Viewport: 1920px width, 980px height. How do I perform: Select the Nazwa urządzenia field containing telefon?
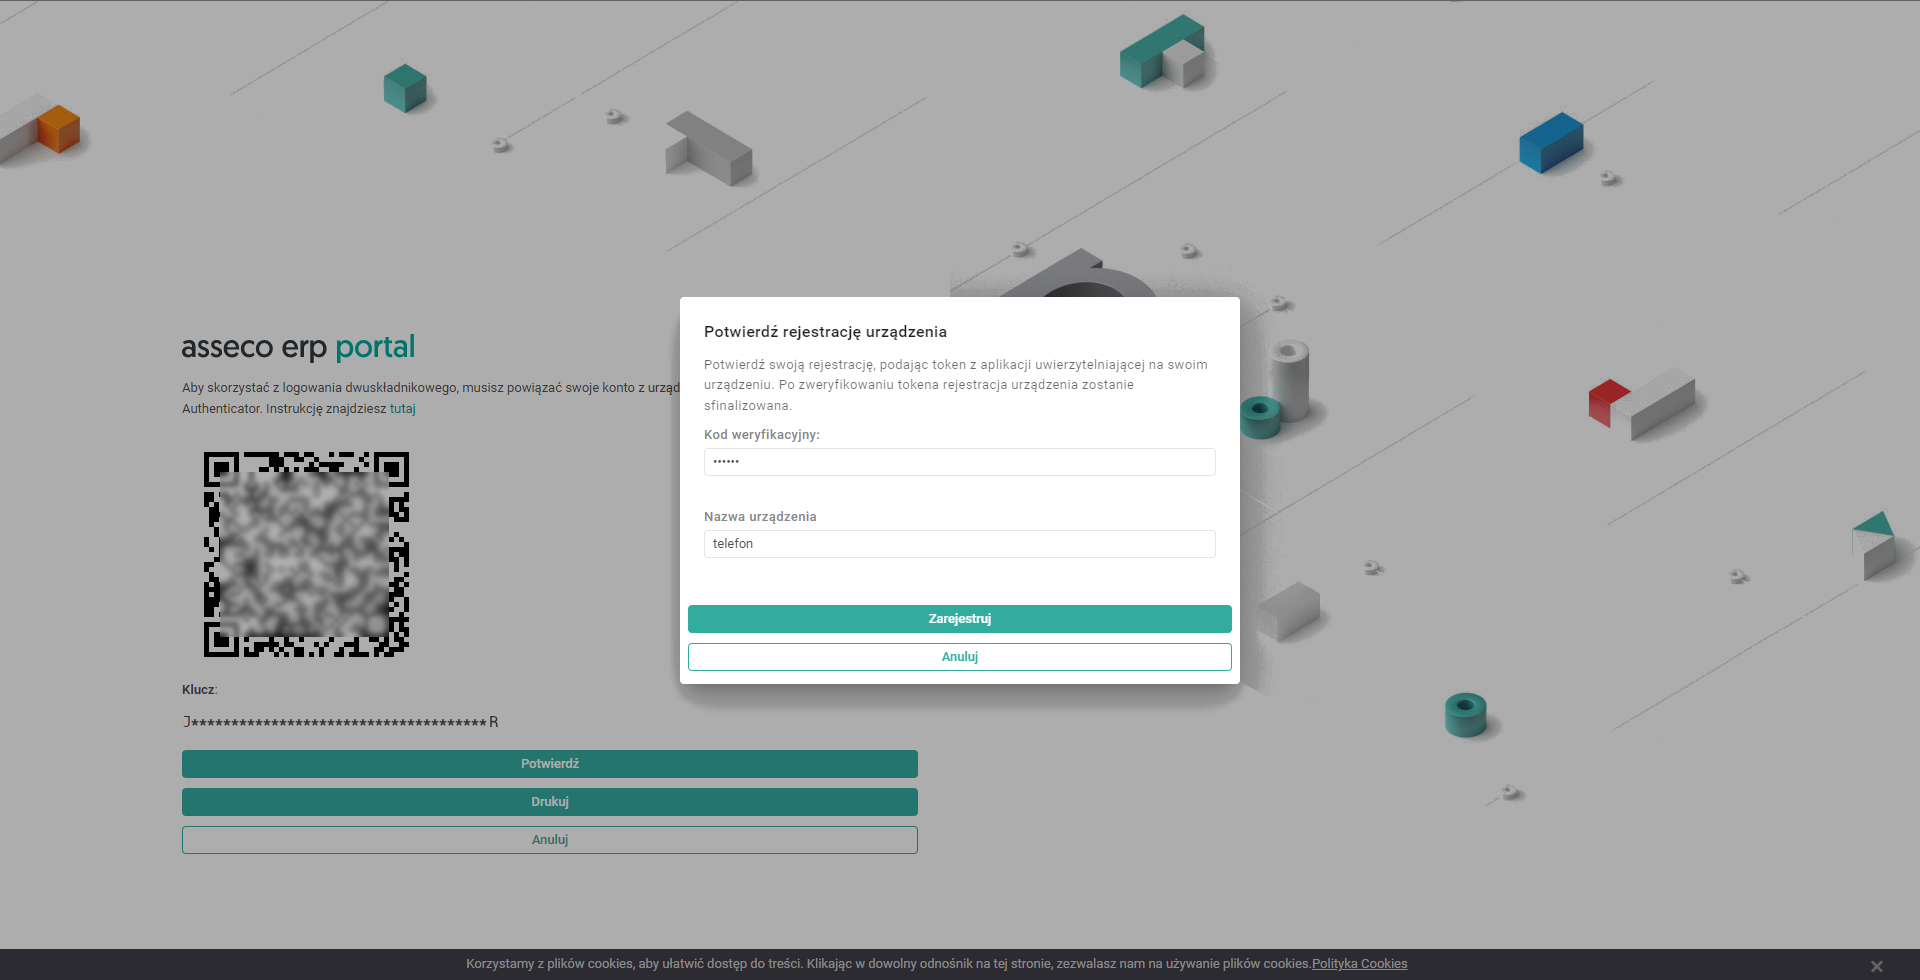click(960, 544)
